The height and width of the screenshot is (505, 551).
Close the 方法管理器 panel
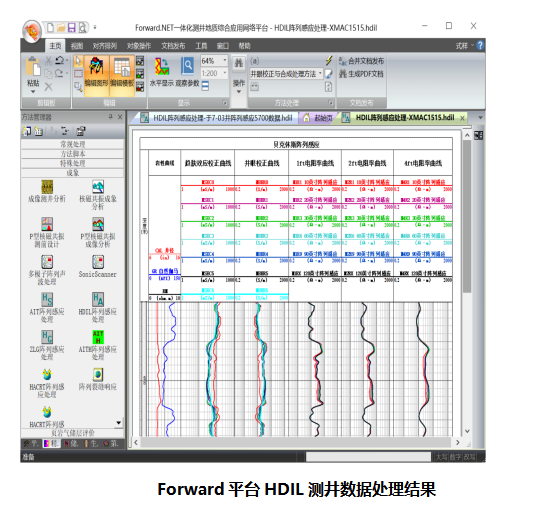tap(120, 117)
